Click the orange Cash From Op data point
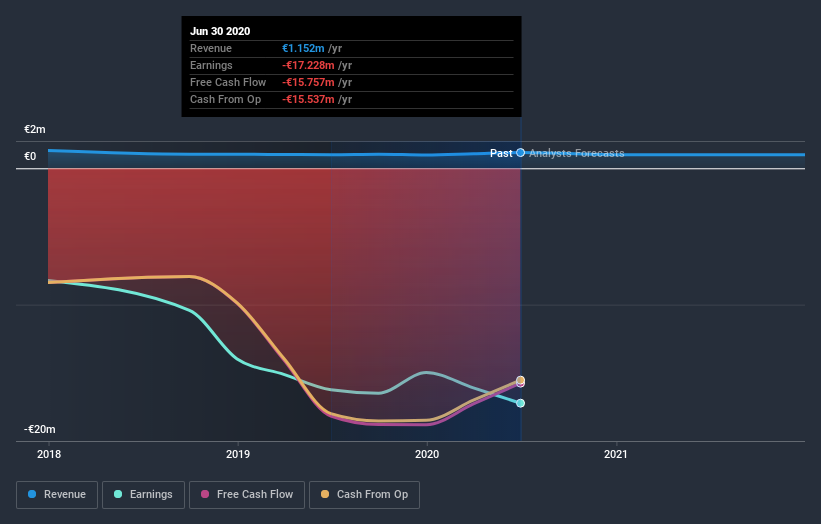The height and width of the screenshot is (524, 821). pyautogui.click(x=520, y=380)
